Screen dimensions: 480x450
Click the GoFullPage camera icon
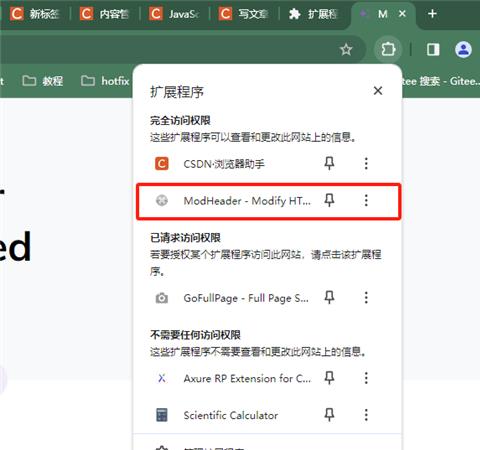point(162,298)
